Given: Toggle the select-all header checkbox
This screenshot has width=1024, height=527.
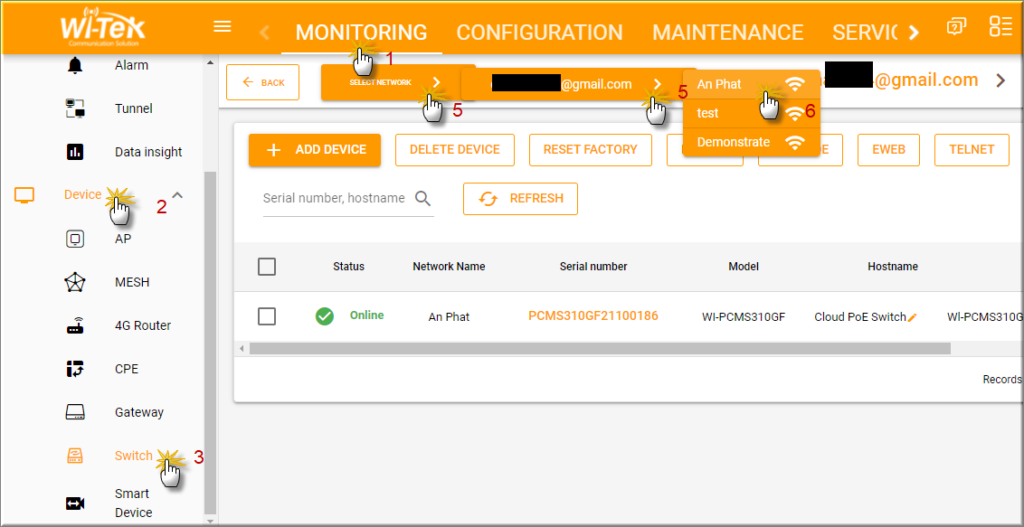Looking at the screenshot, I should 267,267.
